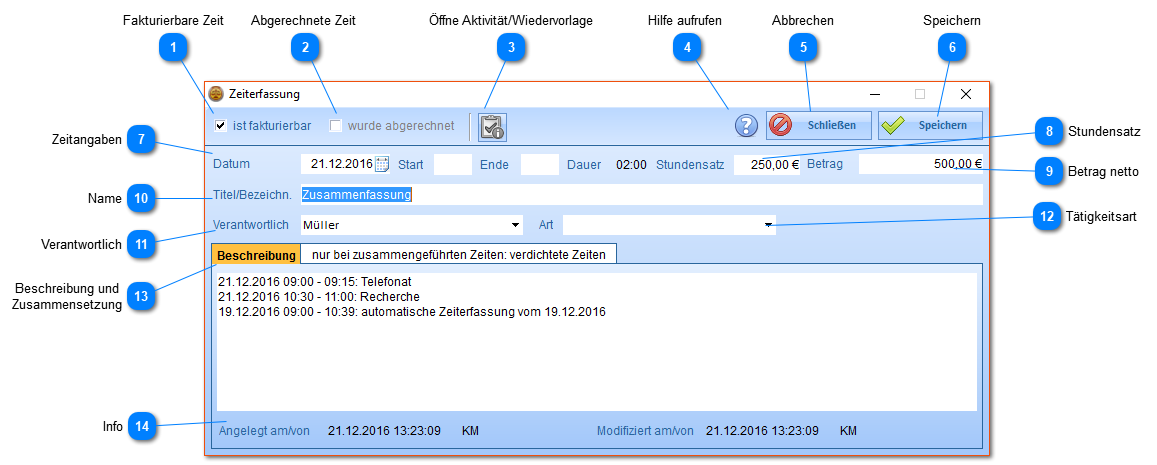Minimize the Zeiterfassung window
This screenshot has height=465, width=1157.
[x=875, y=94]
